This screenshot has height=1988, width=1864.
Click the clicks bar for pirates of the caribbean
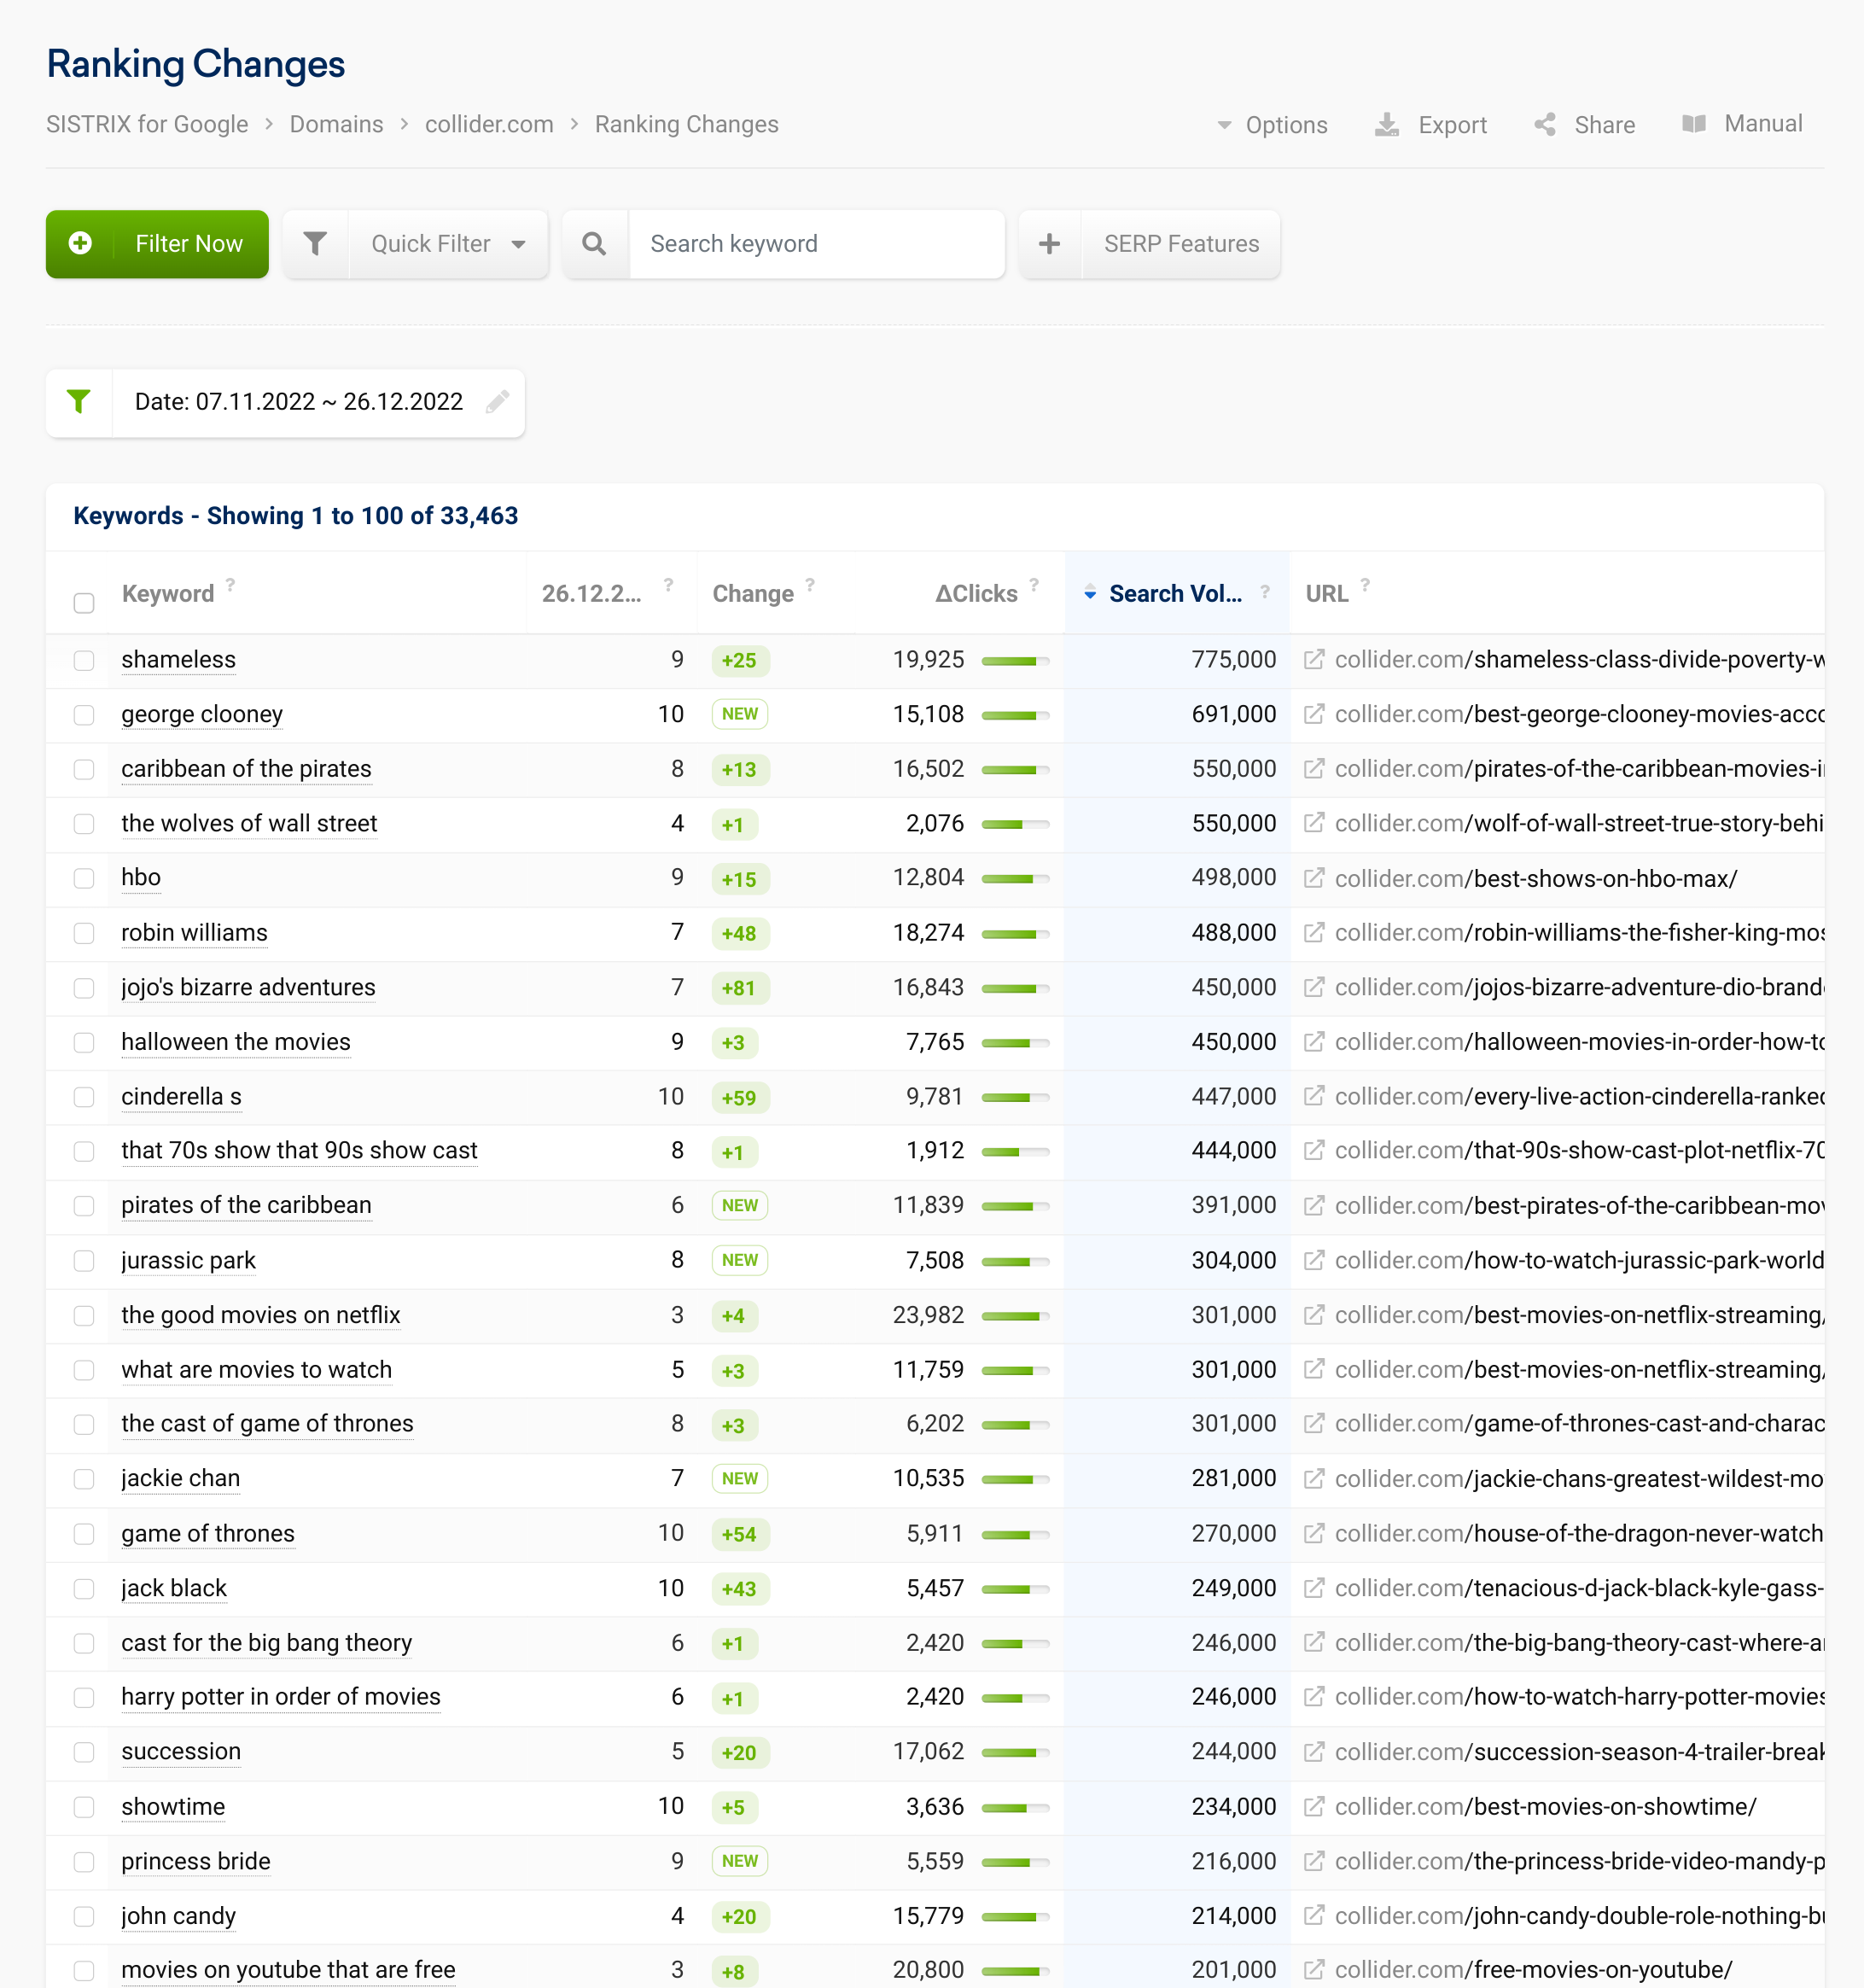coord(1015,1207)
